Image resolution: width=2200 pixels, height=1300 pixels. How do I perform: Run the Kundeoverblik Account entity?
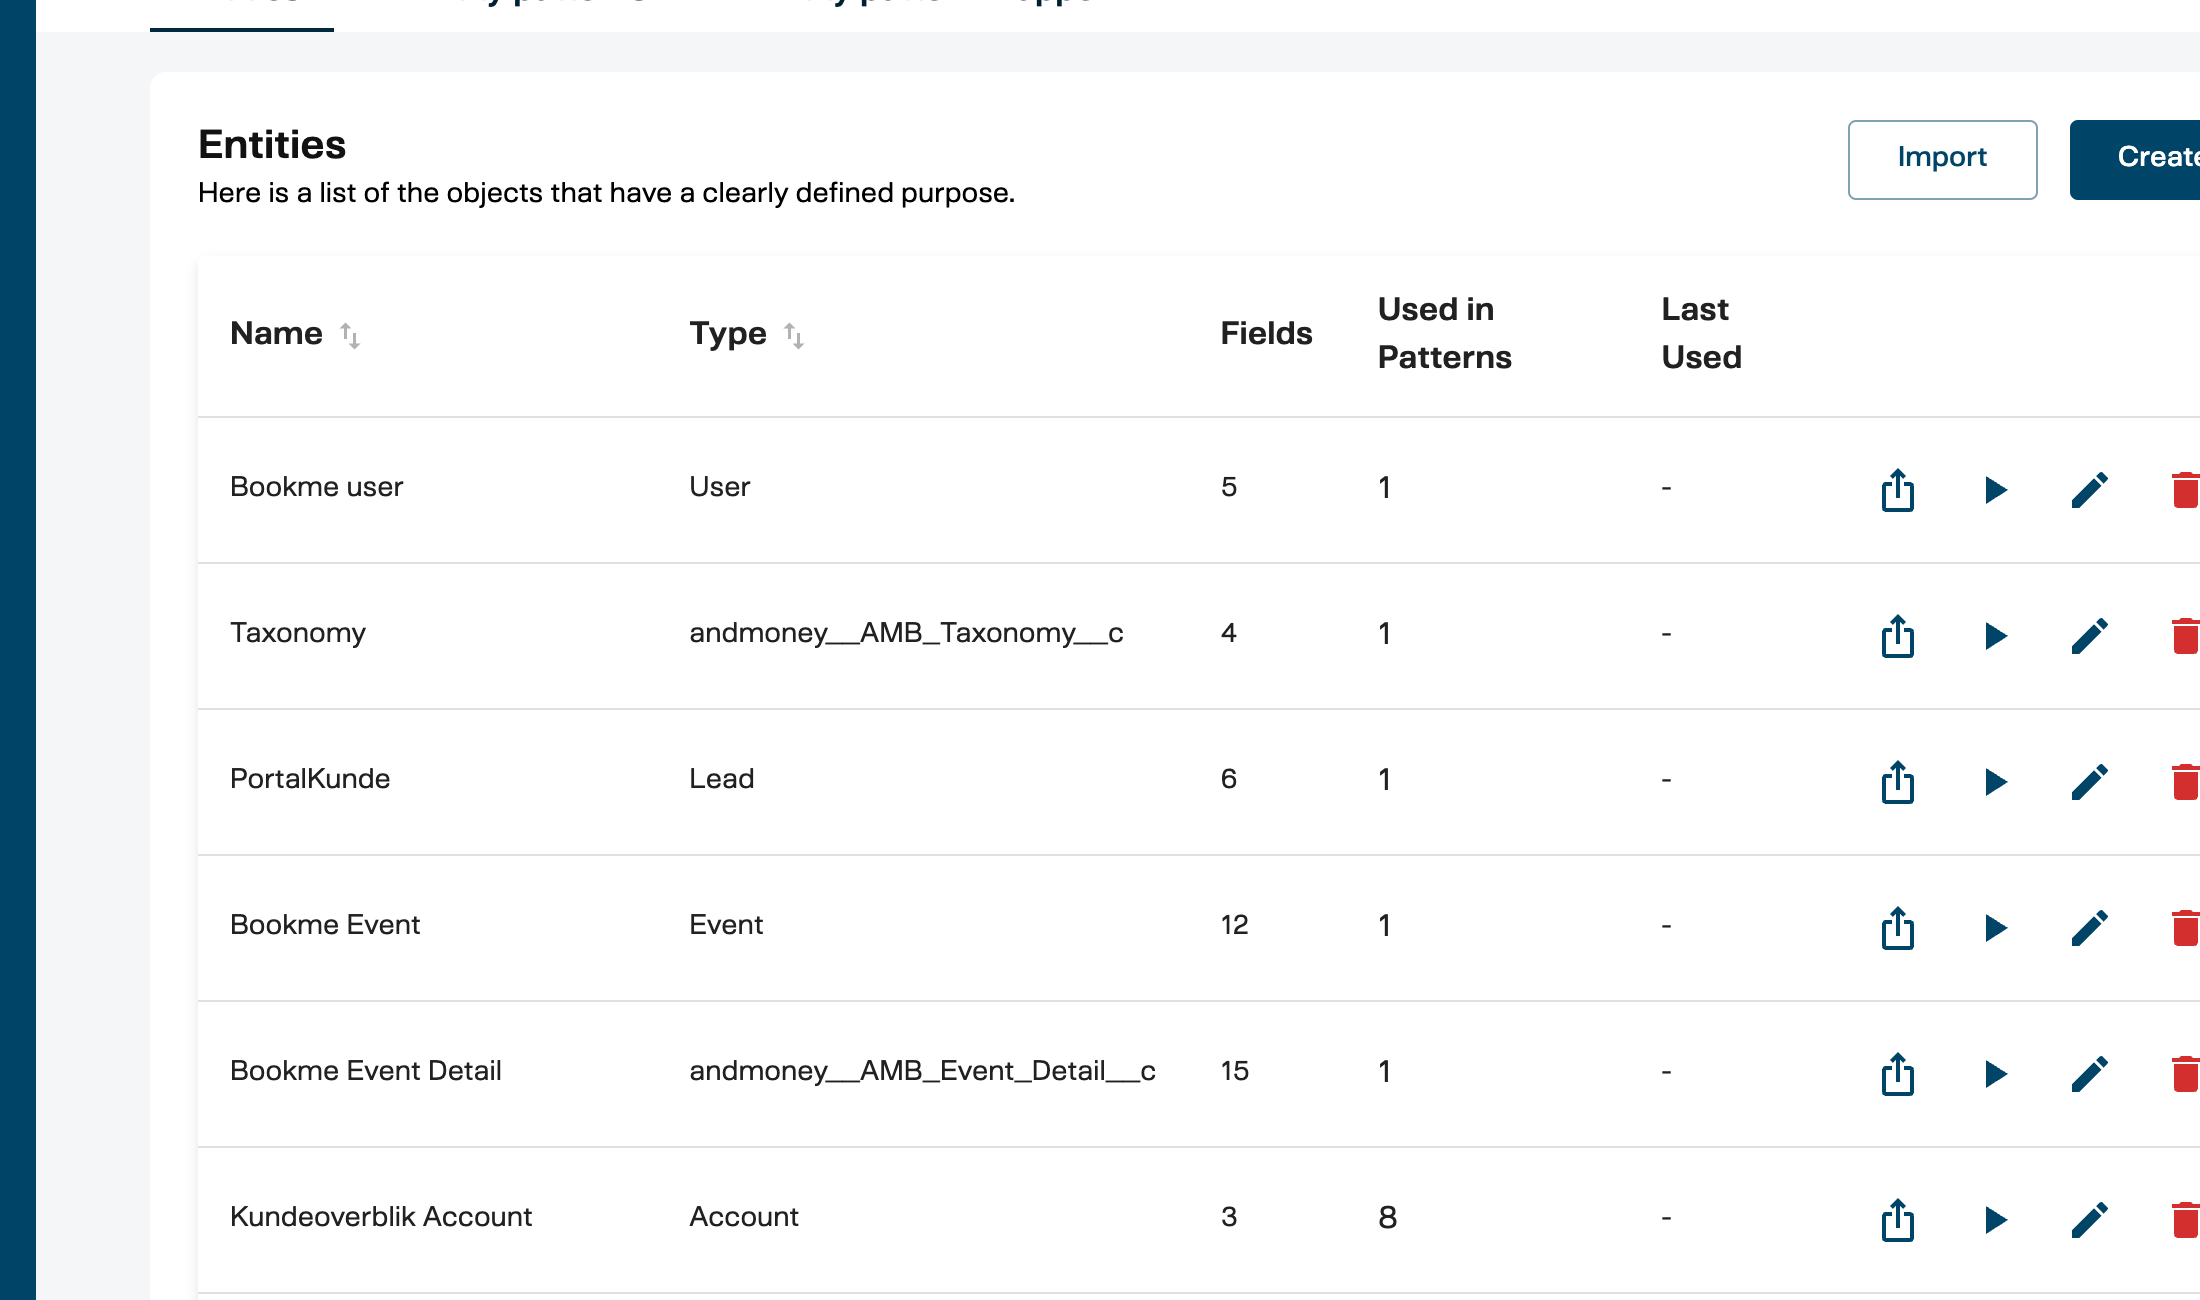point(1995,1220)
